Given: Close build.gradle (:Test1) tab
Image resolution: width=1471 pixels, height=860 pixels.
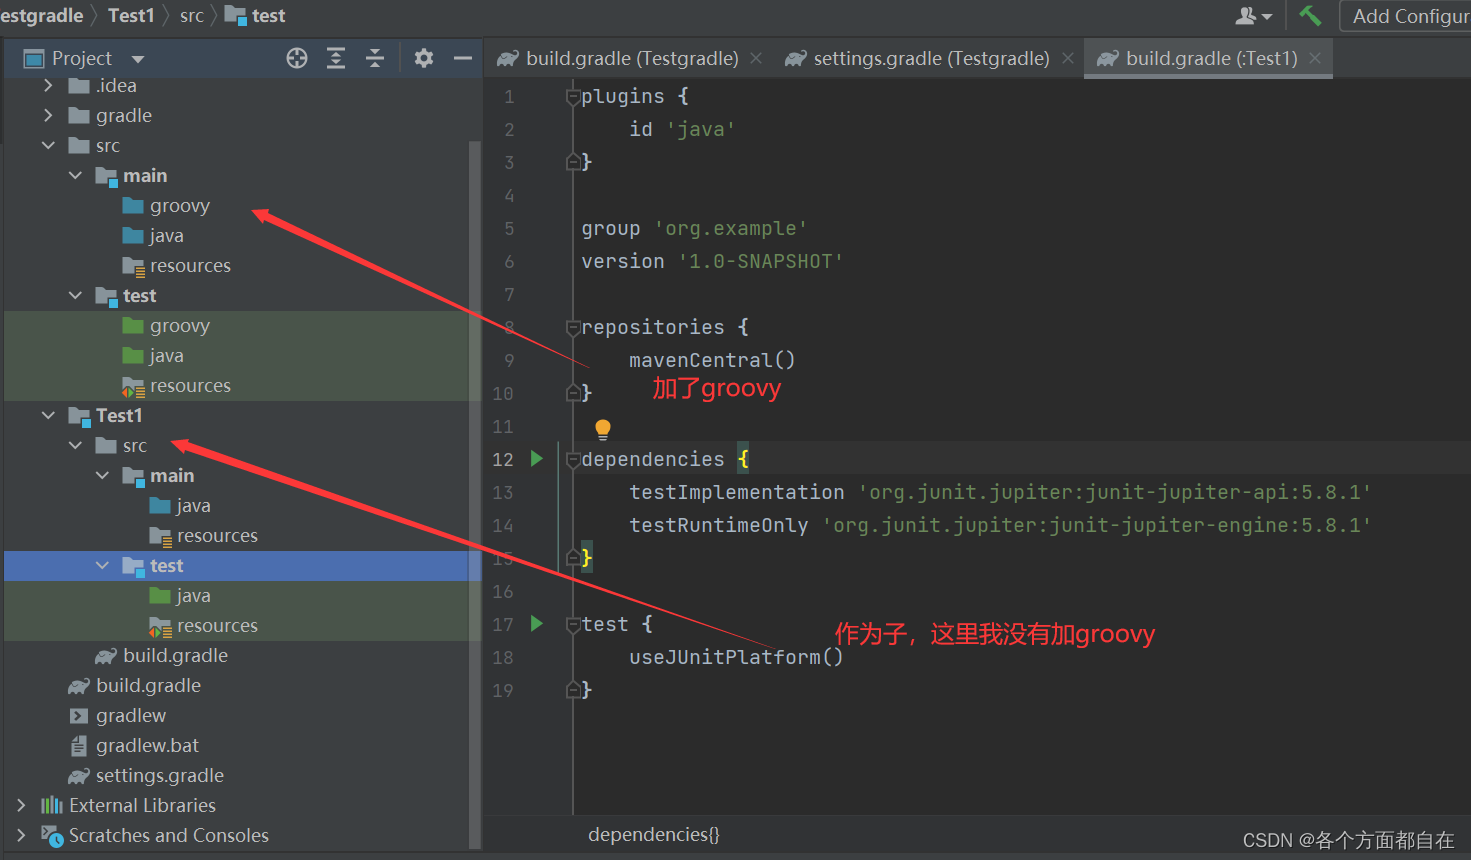Looking at the screenshot, I should 1315,58.
